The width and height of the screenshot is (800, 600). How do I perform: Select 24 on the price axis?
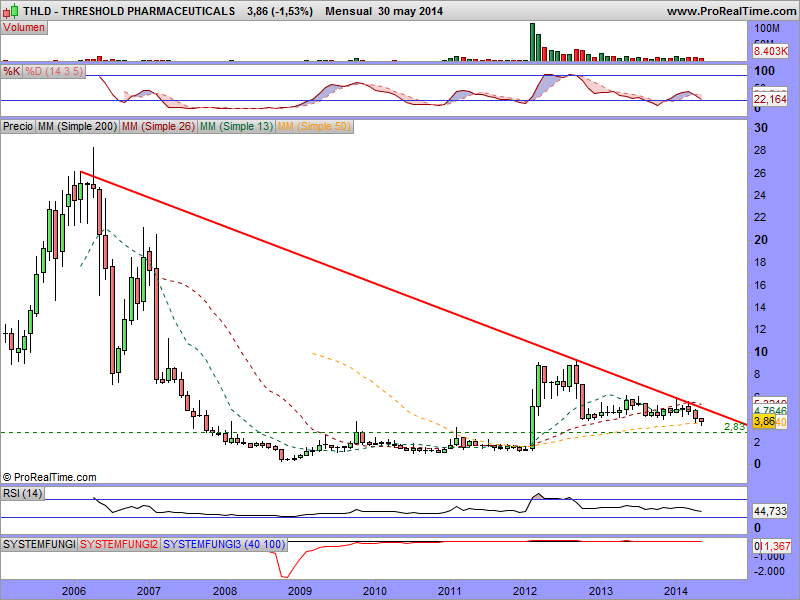pyautogui.click(x=761, y=195)
